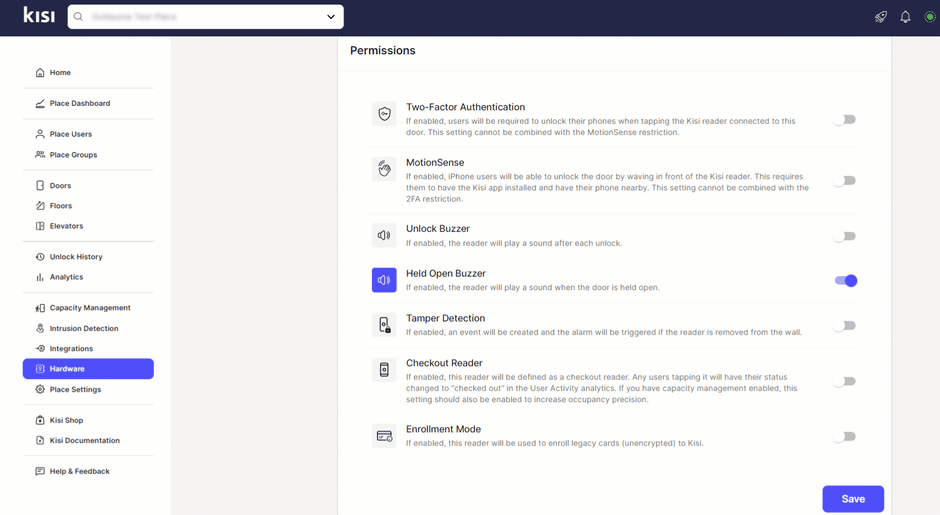Click the Two-Factor Authentication shield icon
This screenshot has width=940, height=515.
(384, 113)
